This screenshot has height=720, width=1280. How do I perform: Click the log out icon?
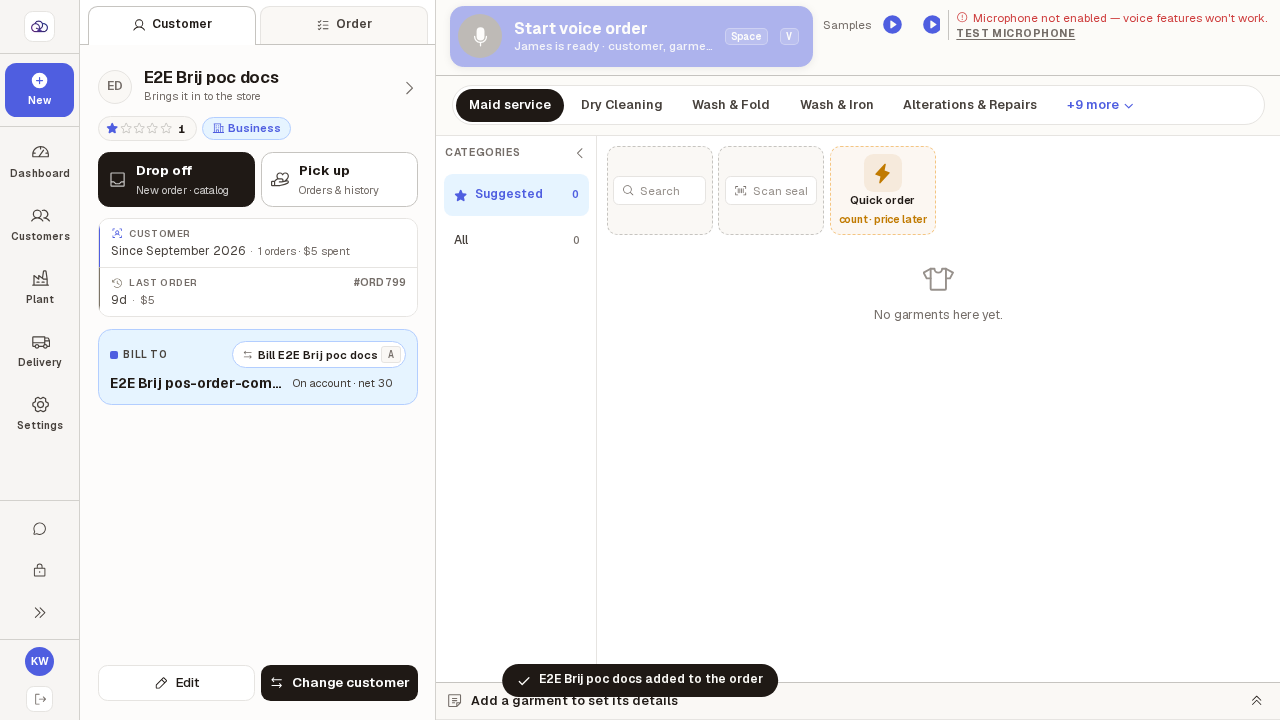(x=40, y=699)
